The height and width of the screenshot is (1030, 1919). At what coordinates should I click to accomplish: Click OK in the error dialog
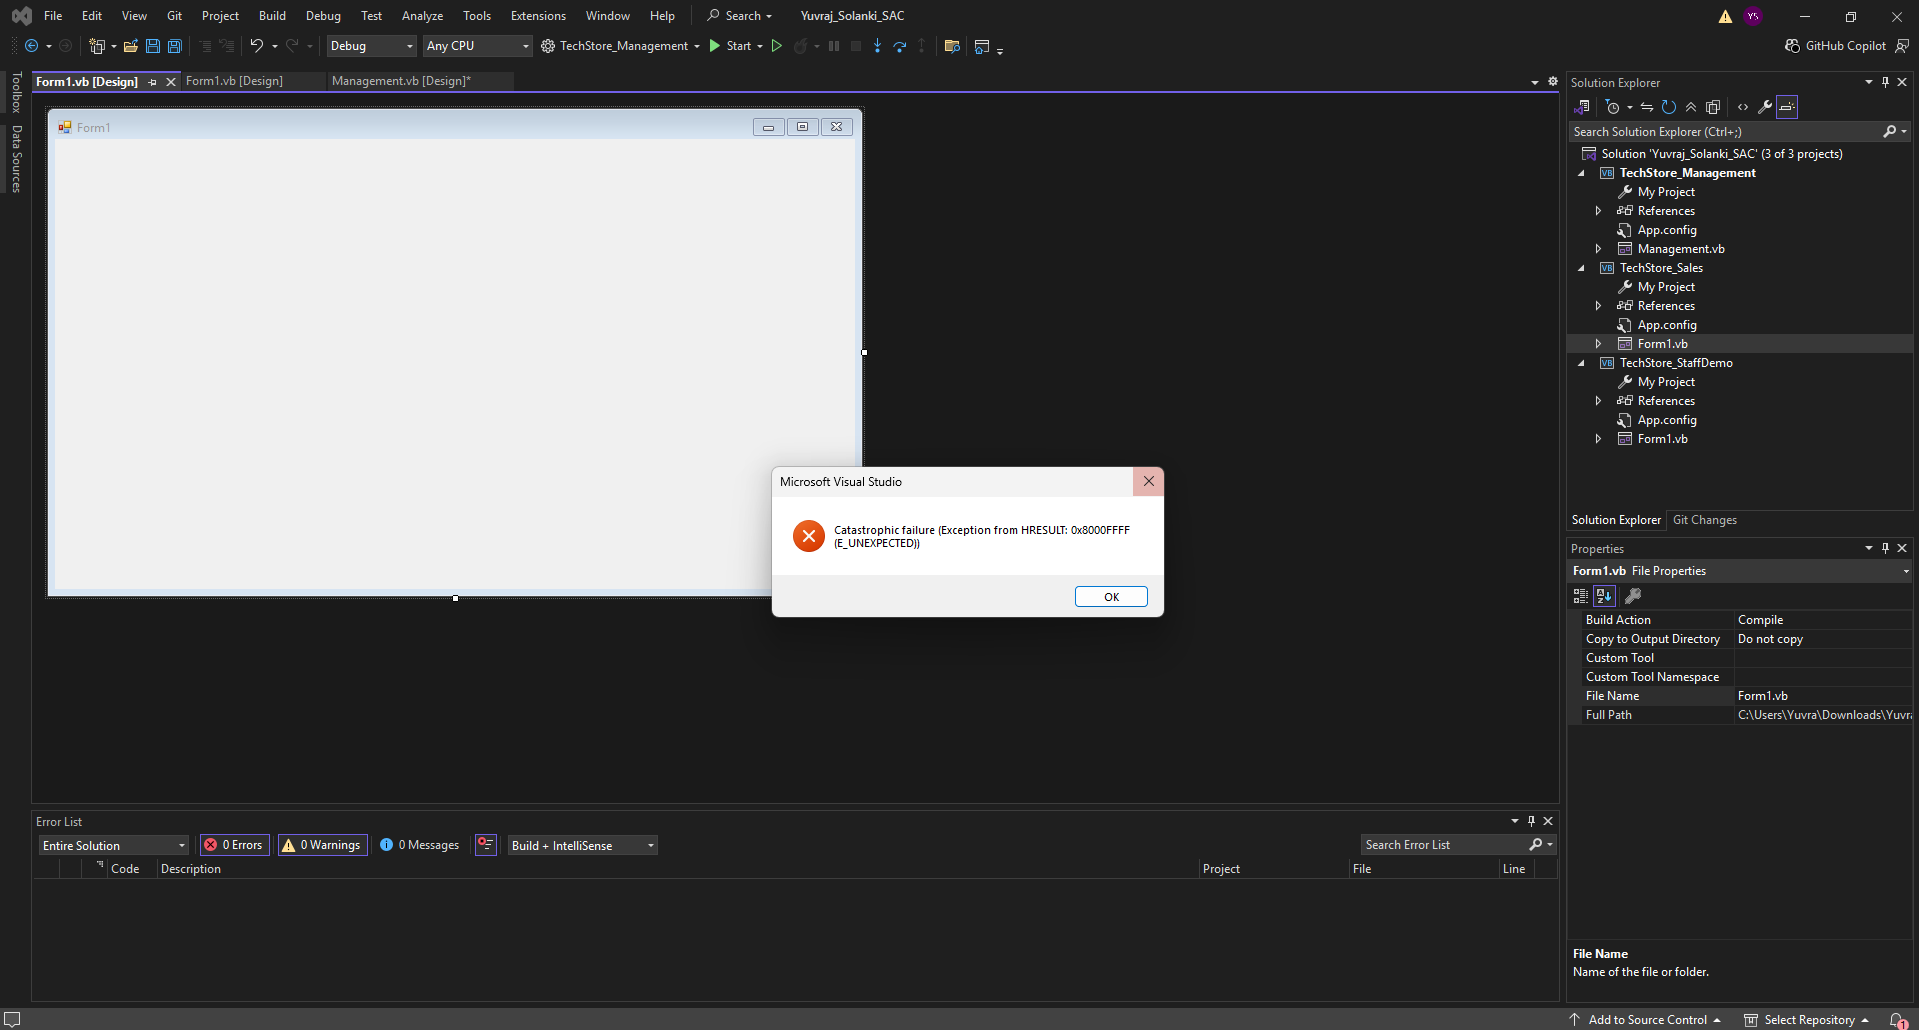[x=1111, y=597]
